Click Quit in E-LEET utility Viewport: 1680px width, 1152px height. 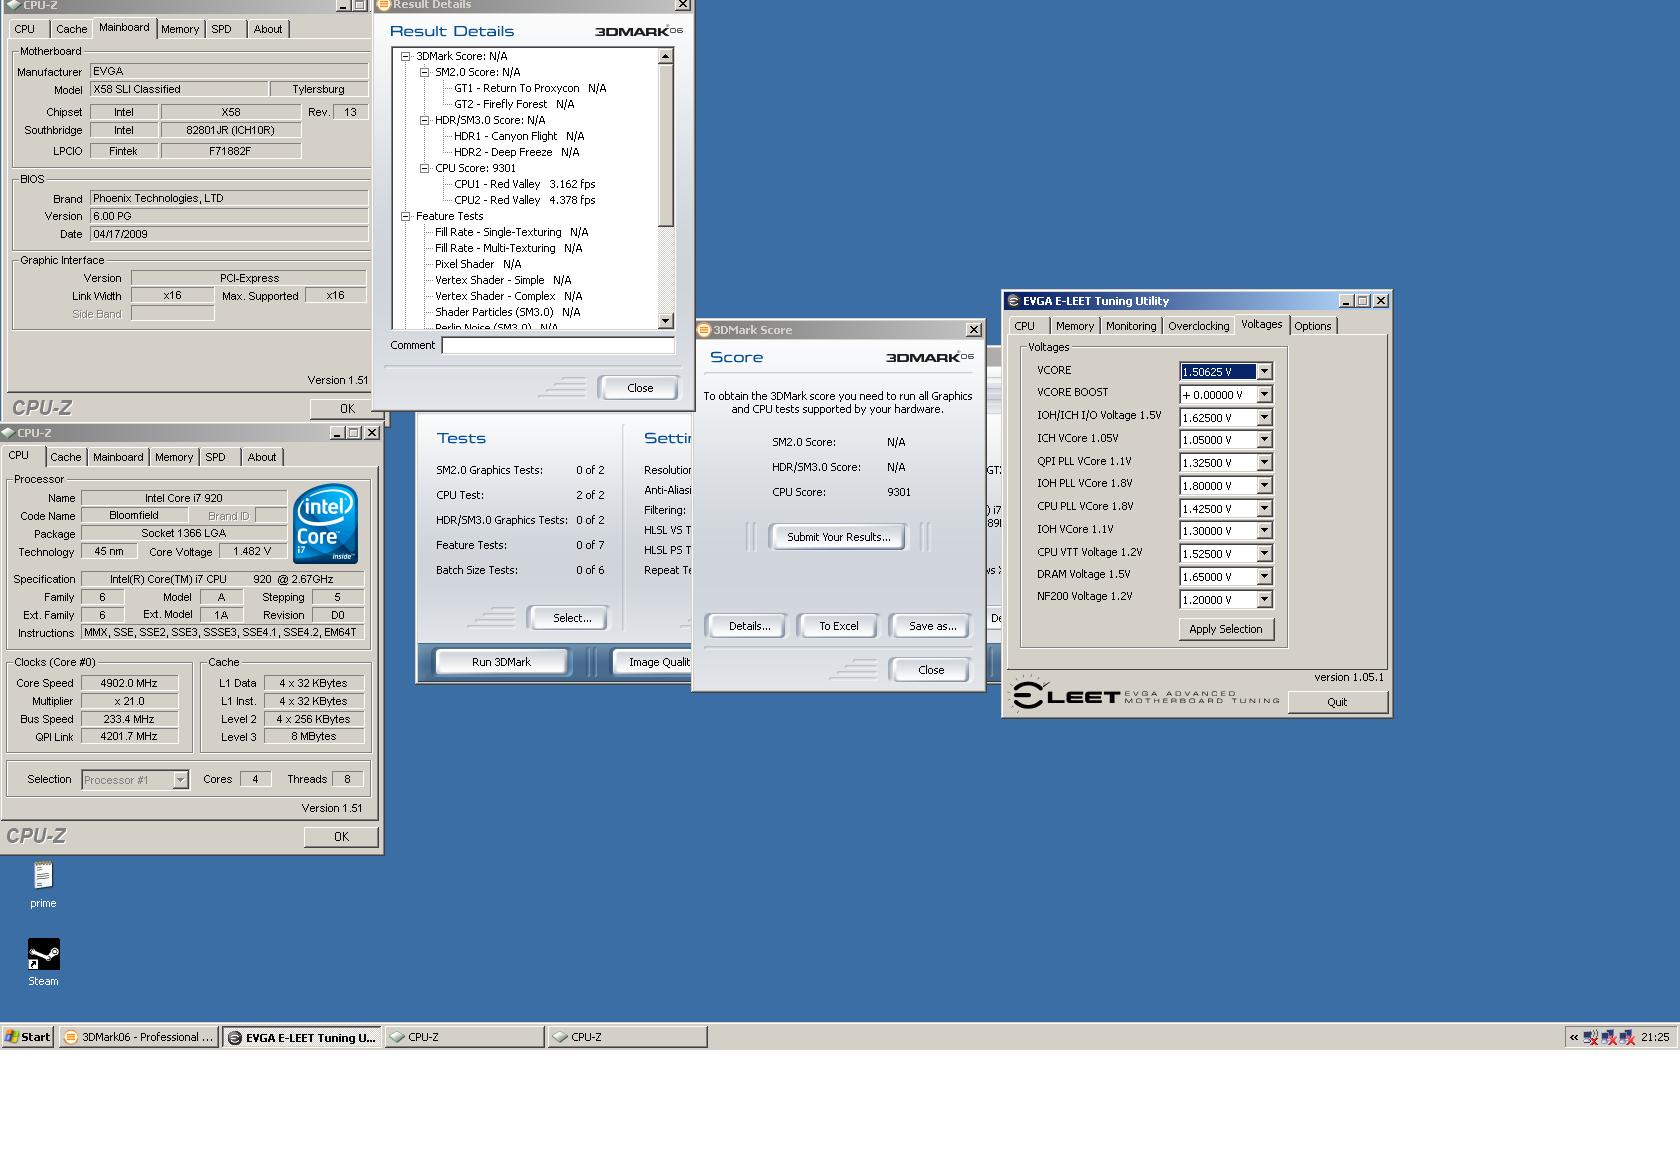coord(1337,702)
